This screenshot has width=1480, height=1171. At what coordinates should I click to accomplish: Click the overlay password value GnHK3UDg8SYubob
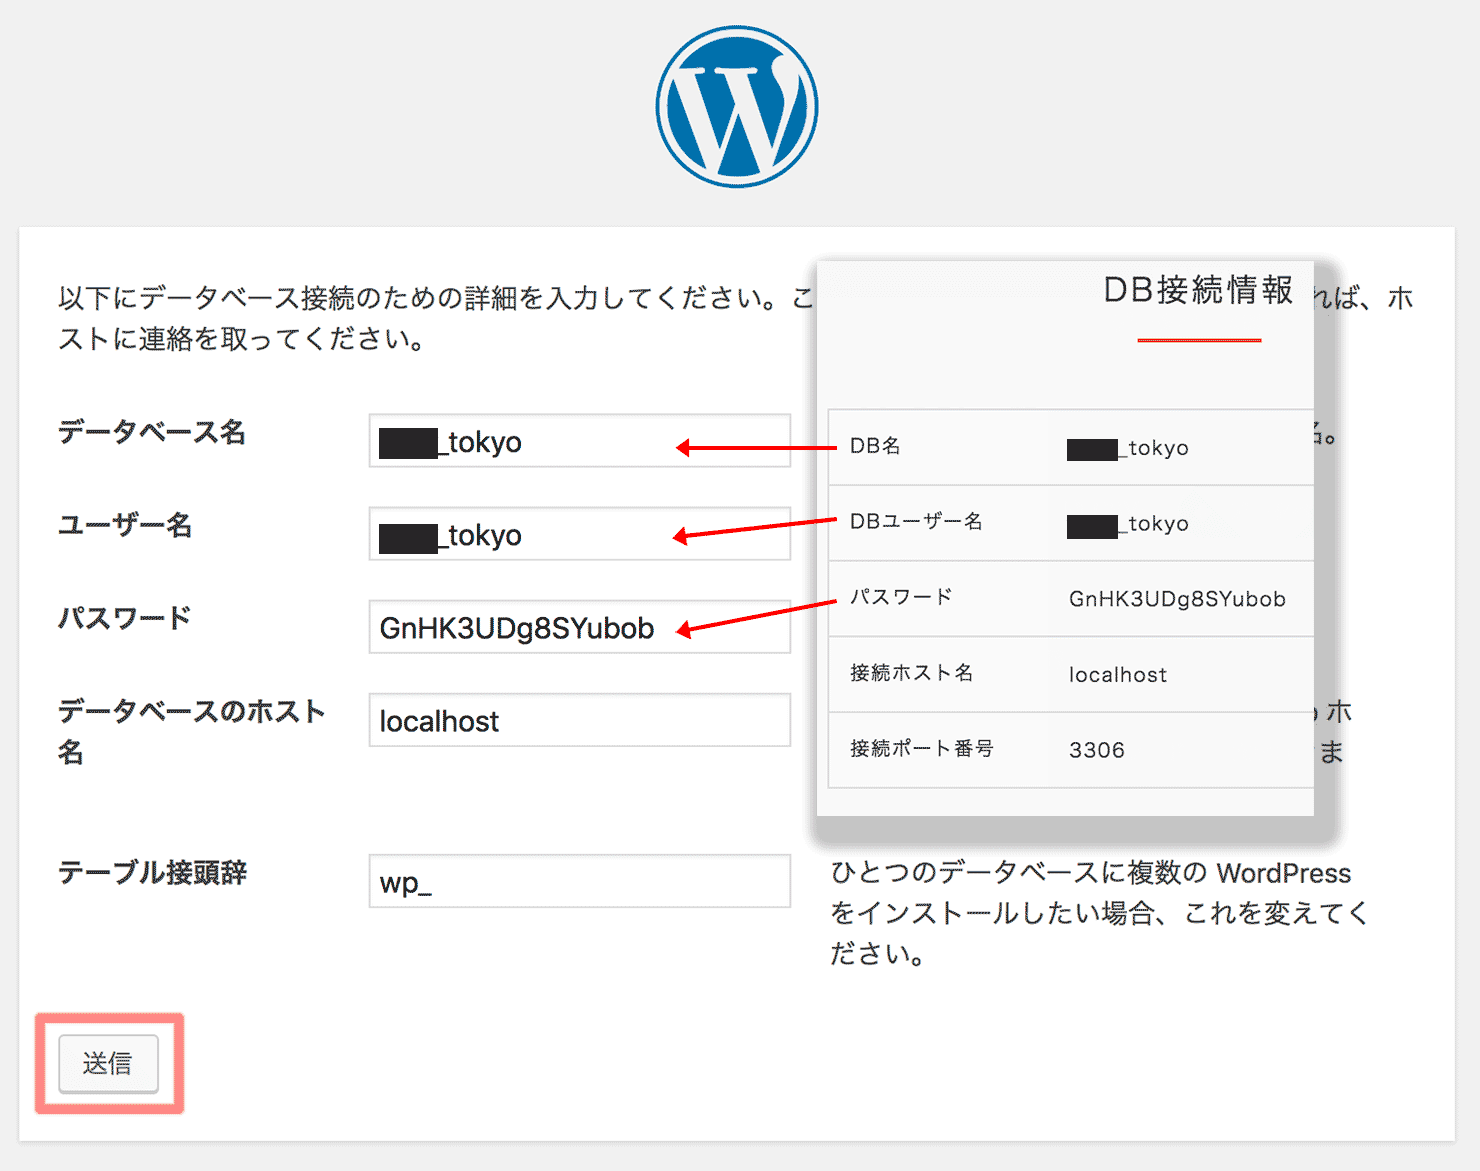[x=1177, y=599]
